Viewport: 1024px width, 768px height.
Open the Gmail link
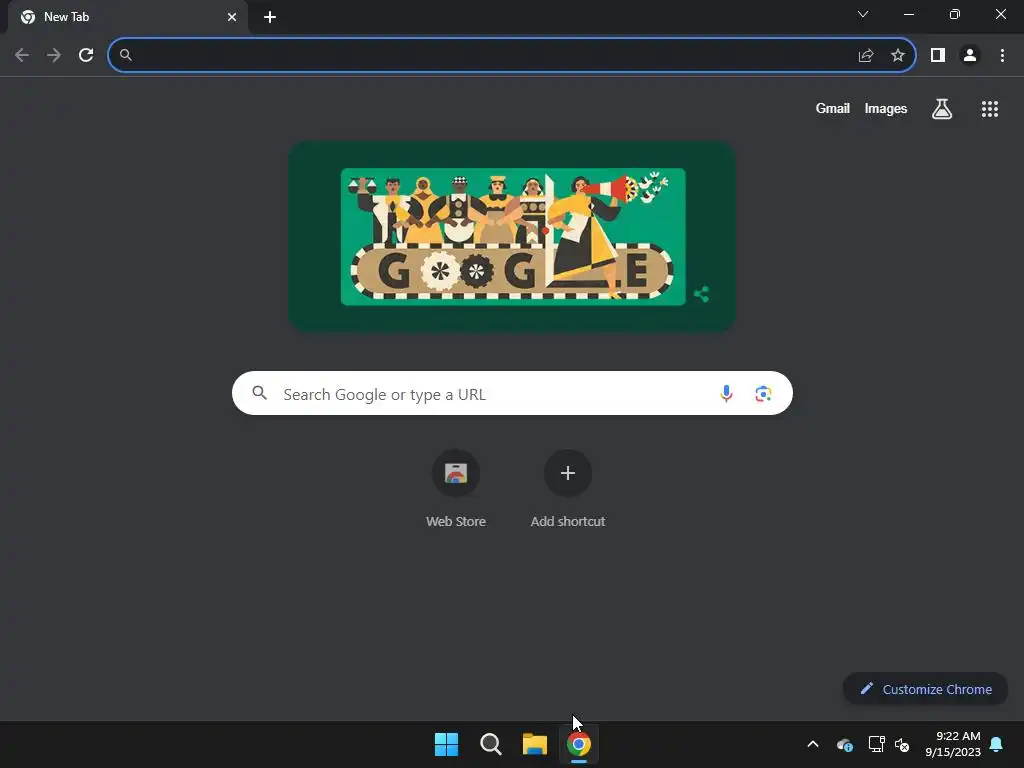(x=833, y=109)
